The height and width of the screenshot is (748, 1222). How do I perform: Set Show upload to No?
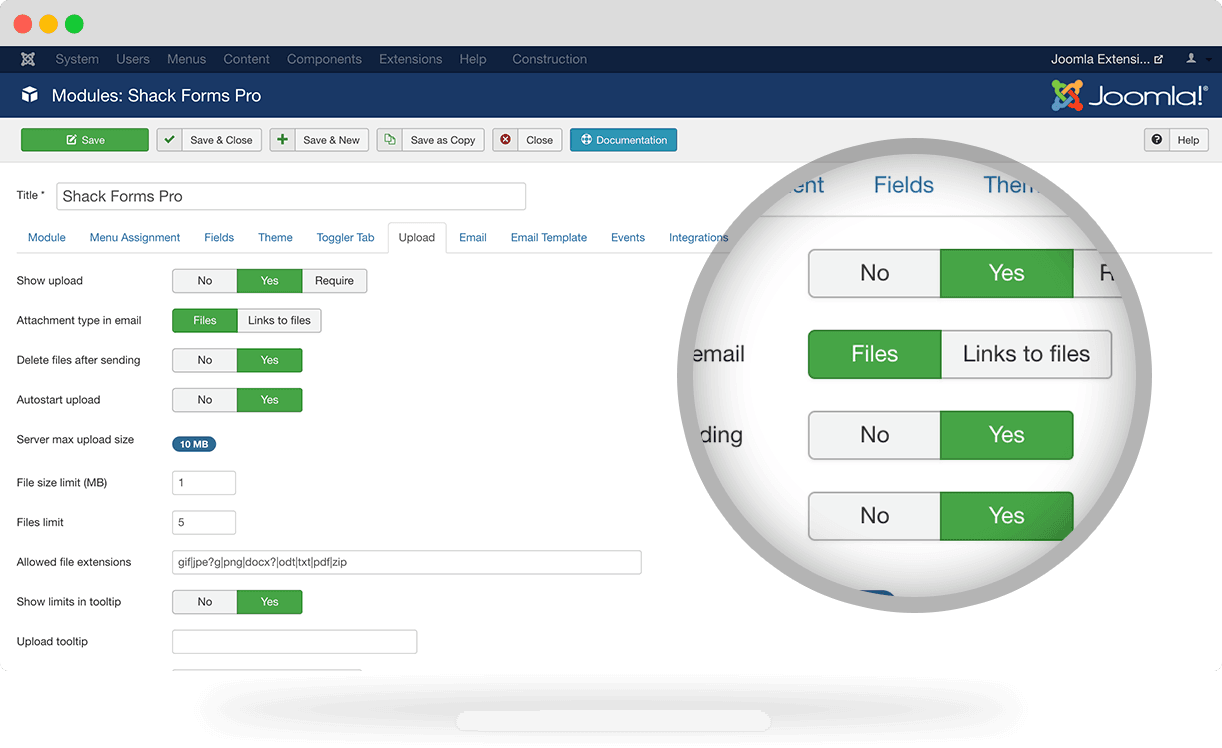pyautogui.click(x=205, y=281)
